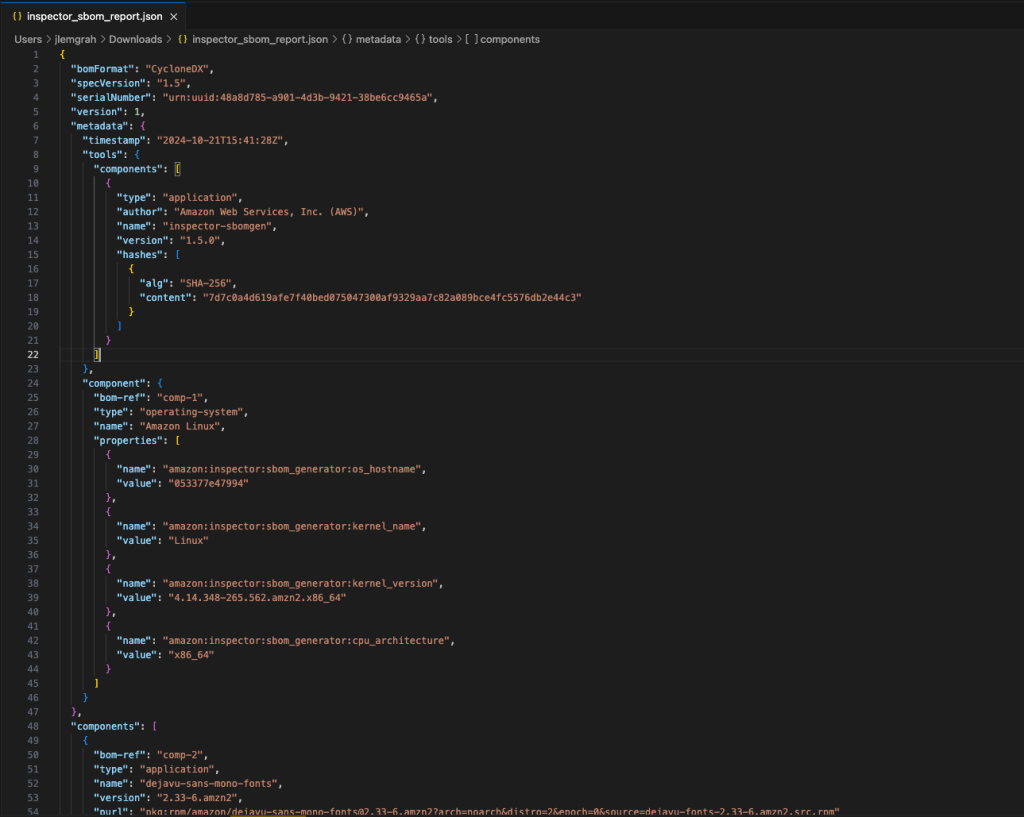Click the kernel_version property name
1024x817 pixels.
click(x=300, y=583)
